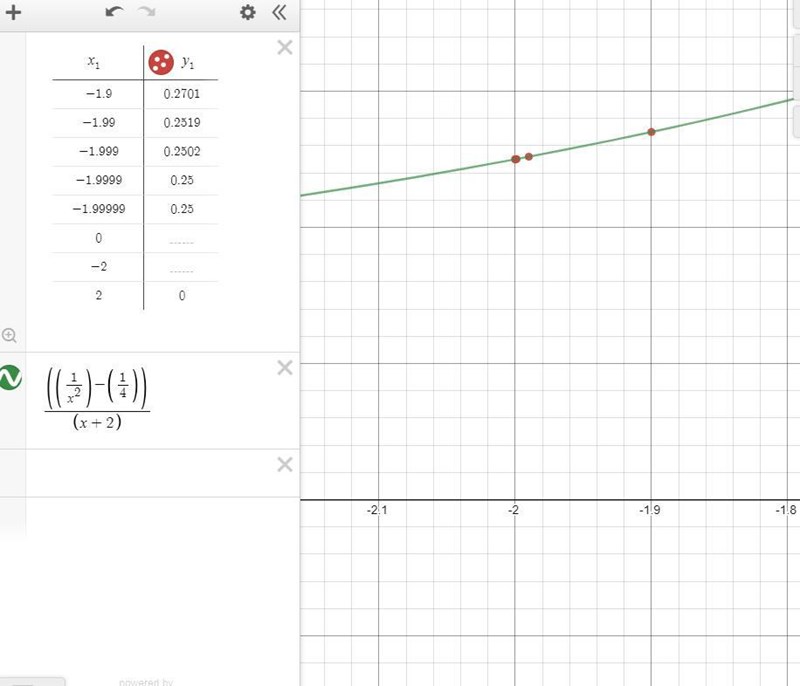
Task: Open the graph settings gear
Action: click(248, 14)
